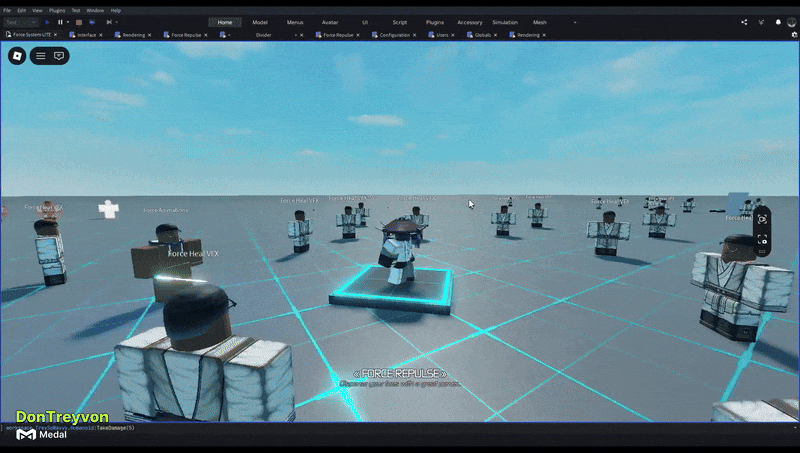Viewport: 800px width, 453px height.
Task: Open the notifications bell
Action: (x=778, y=21)
